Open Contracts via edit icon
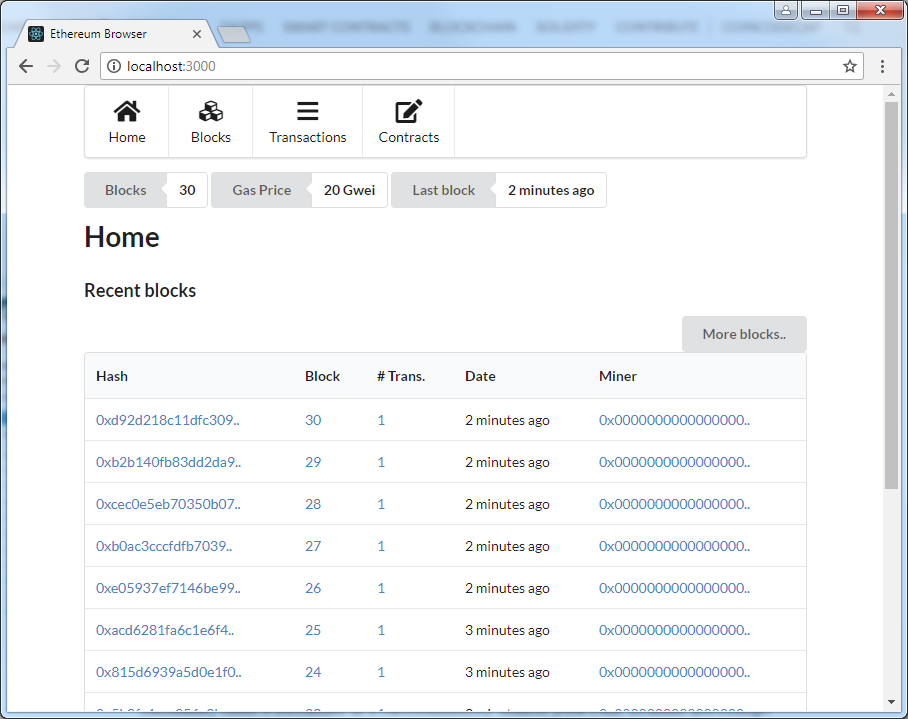Image resolution: width=908 pixels, height=719 pixels. pos(409,111)
